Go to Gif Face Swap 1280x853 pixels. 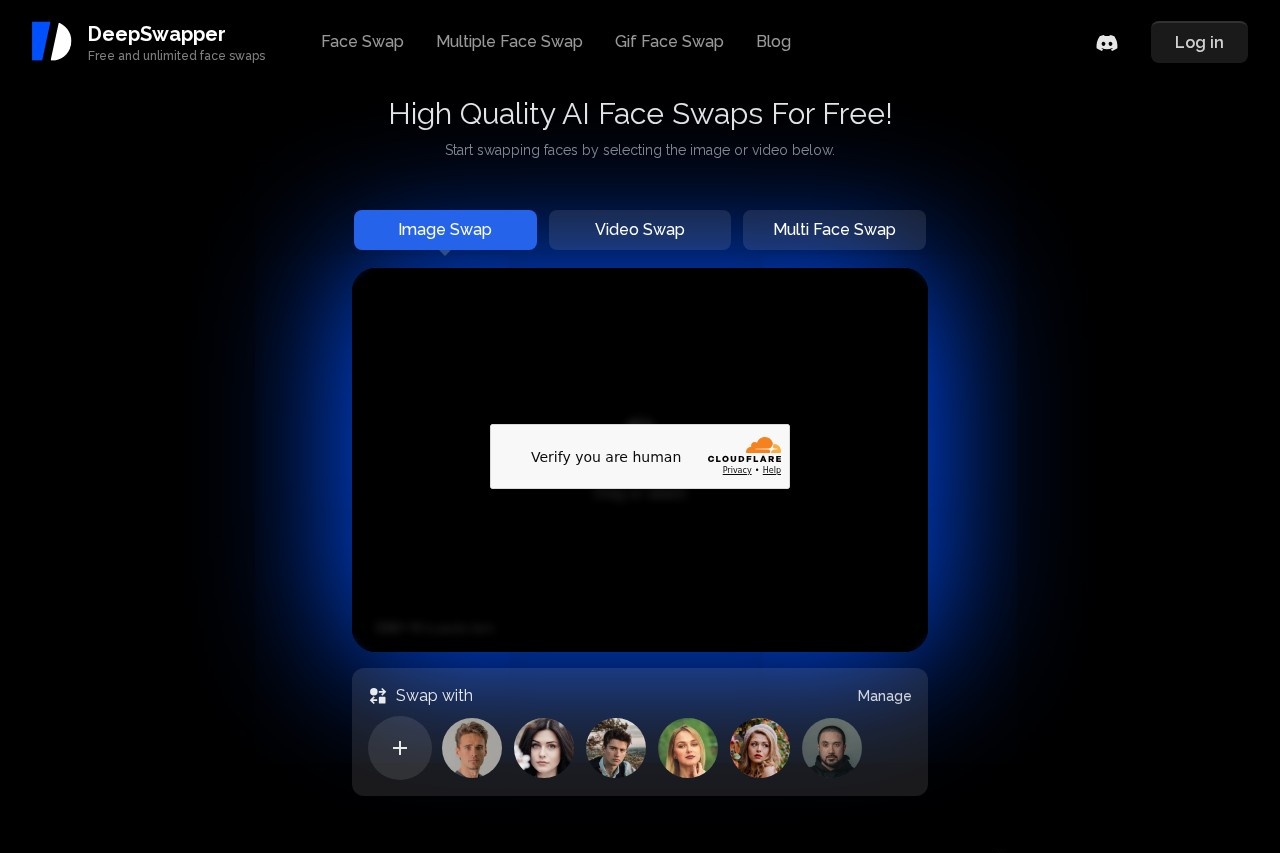click(x=669, y=42)
